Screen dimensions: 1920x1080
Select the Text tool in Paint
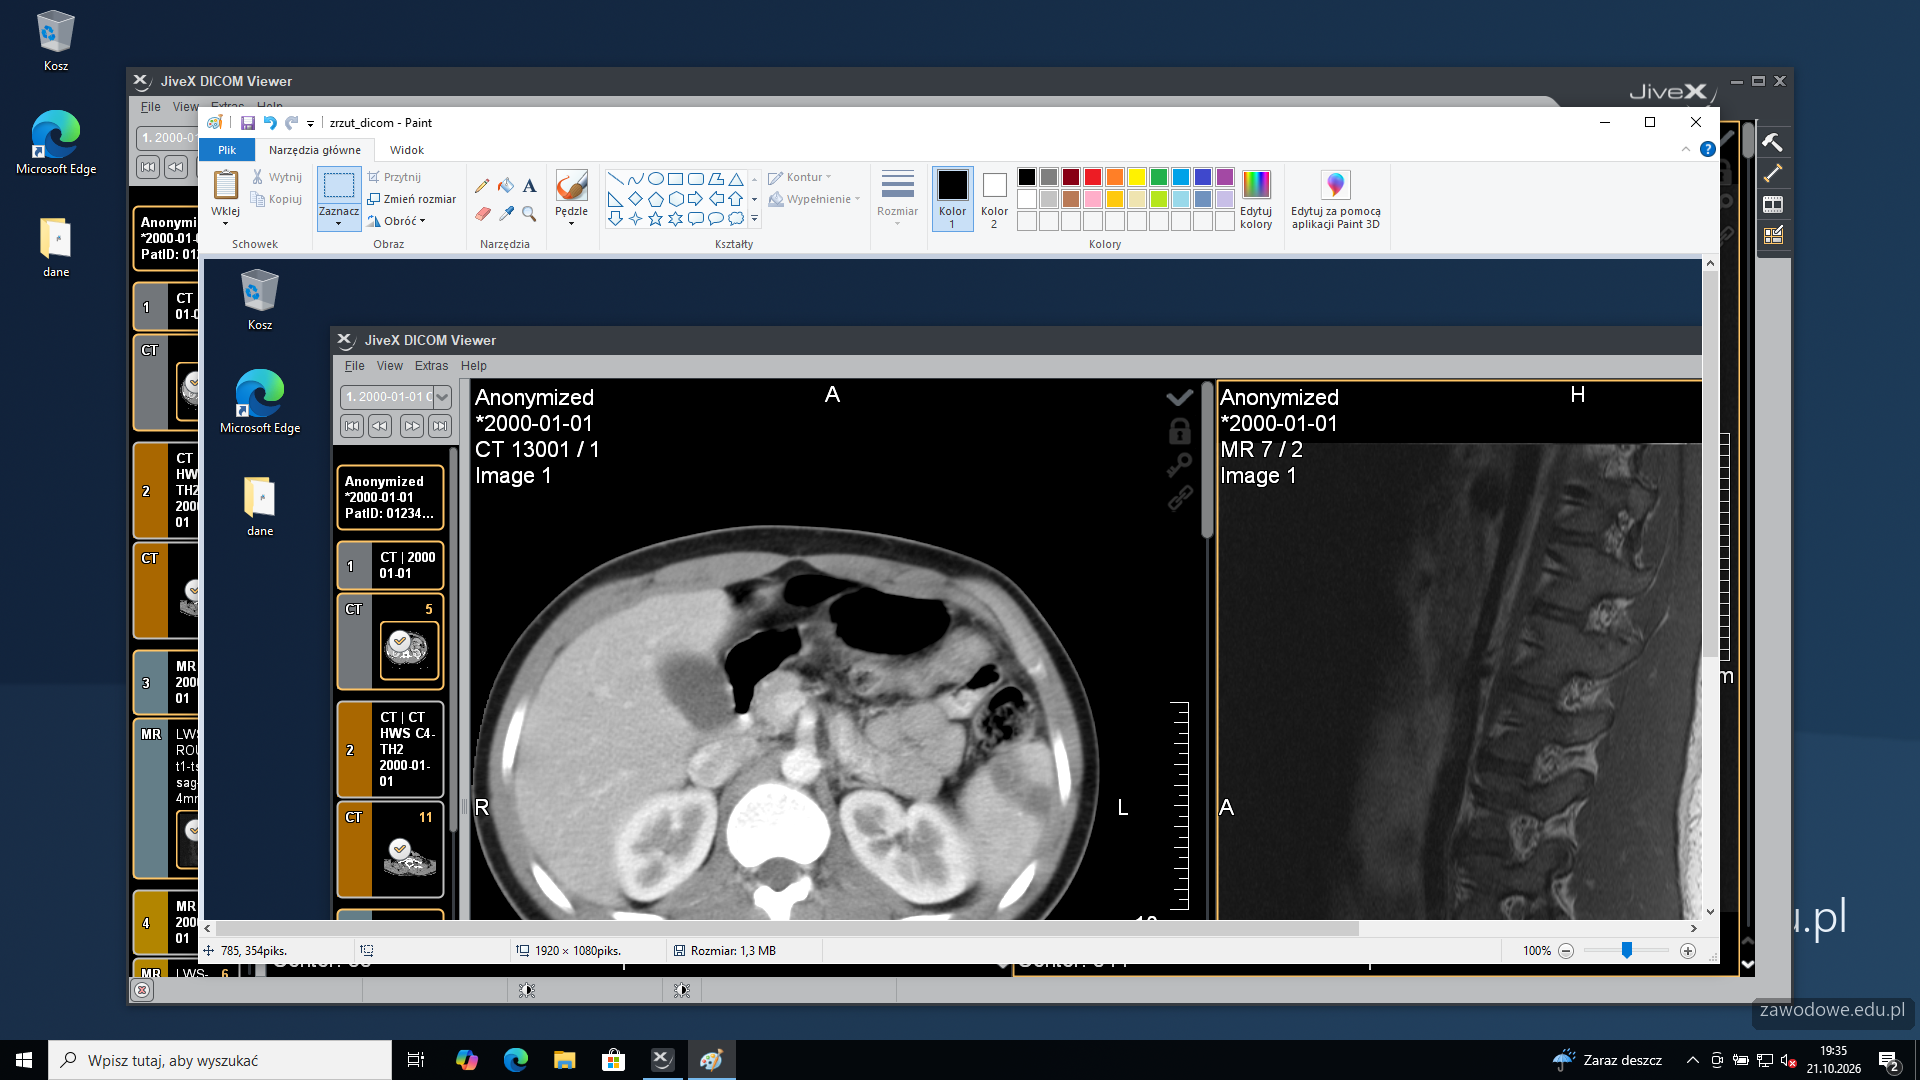[x=529, y=186]
